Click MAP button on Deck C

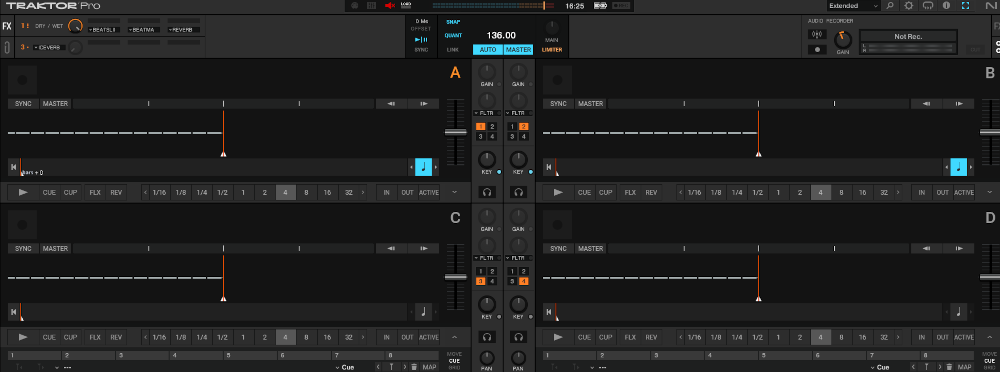coord(429,367)
